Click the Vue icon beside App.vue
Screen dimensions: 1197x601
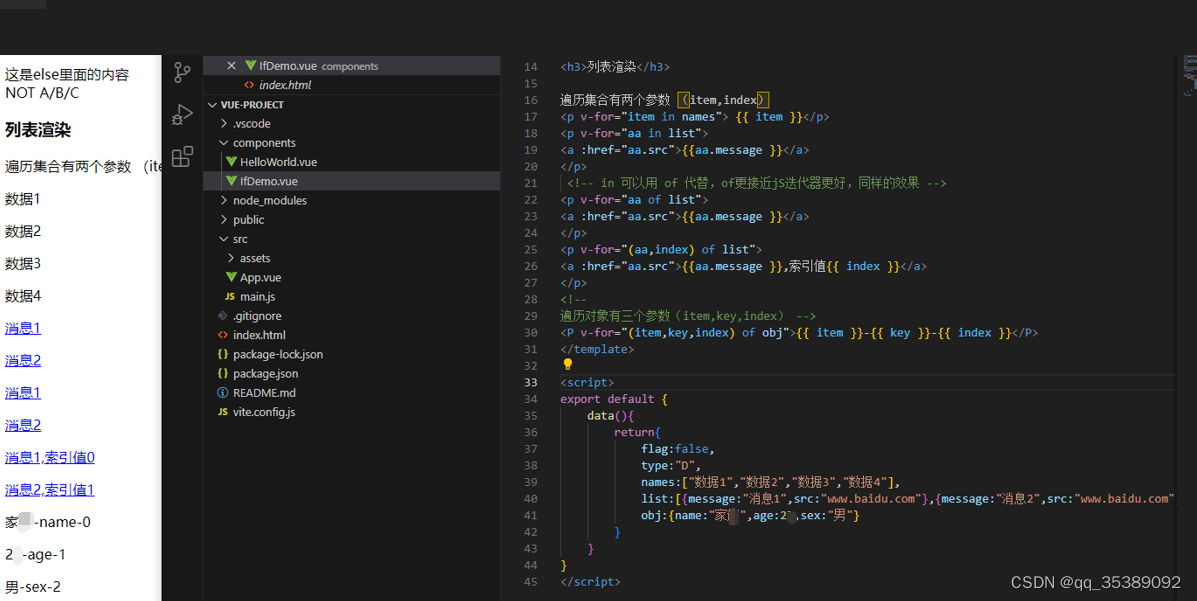pos(231,277)
